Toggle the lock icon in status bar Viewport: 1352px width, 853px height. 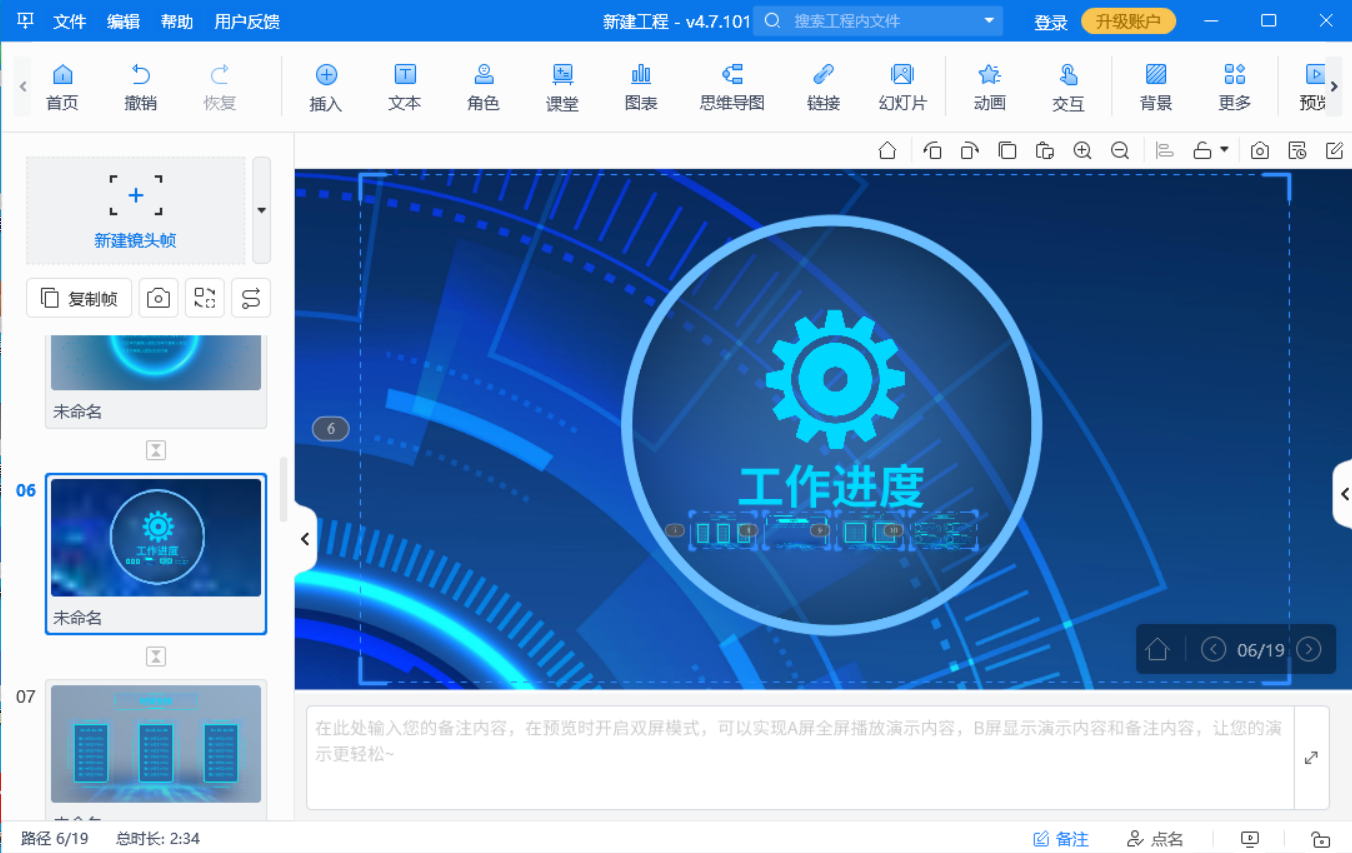coord(1320,839)
